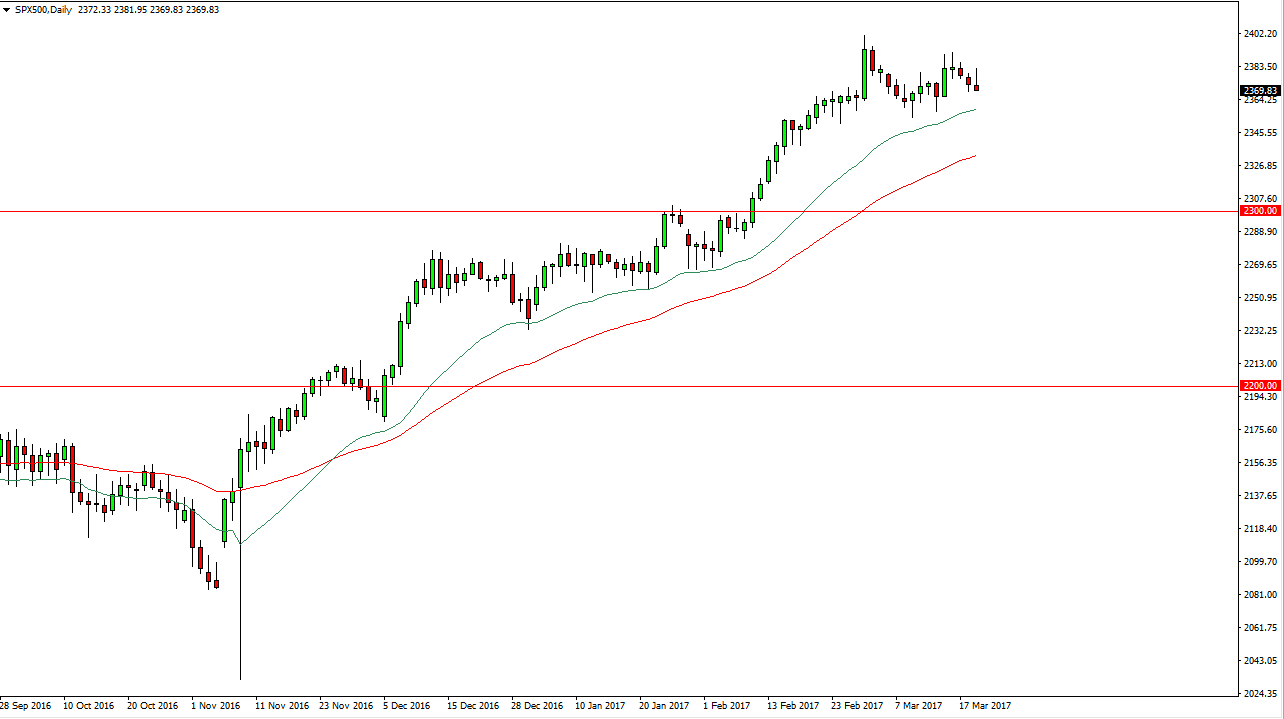The image size is (1284, 719).
Task: Click the SPX500,Daily chart title text
Action: click(x=43, y=10)
